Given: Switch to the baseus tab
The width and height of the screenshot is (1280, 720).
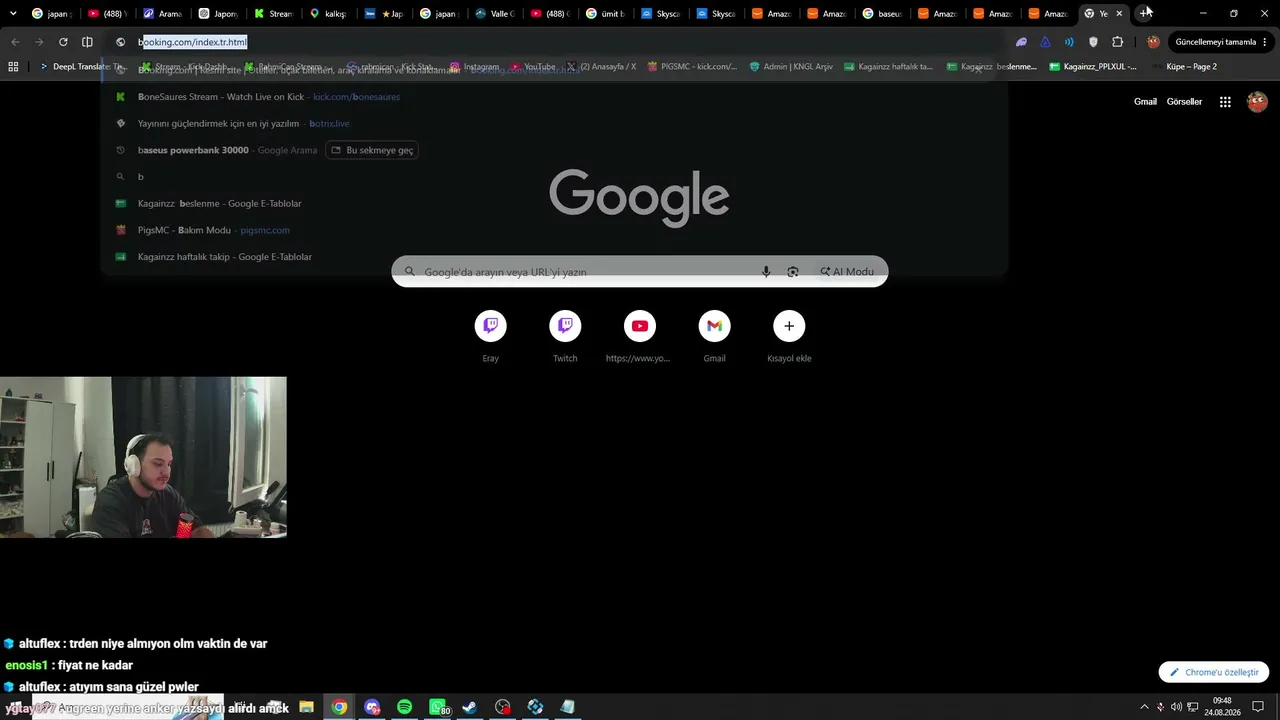Looking at the screenshot, I should coord(883,14).
